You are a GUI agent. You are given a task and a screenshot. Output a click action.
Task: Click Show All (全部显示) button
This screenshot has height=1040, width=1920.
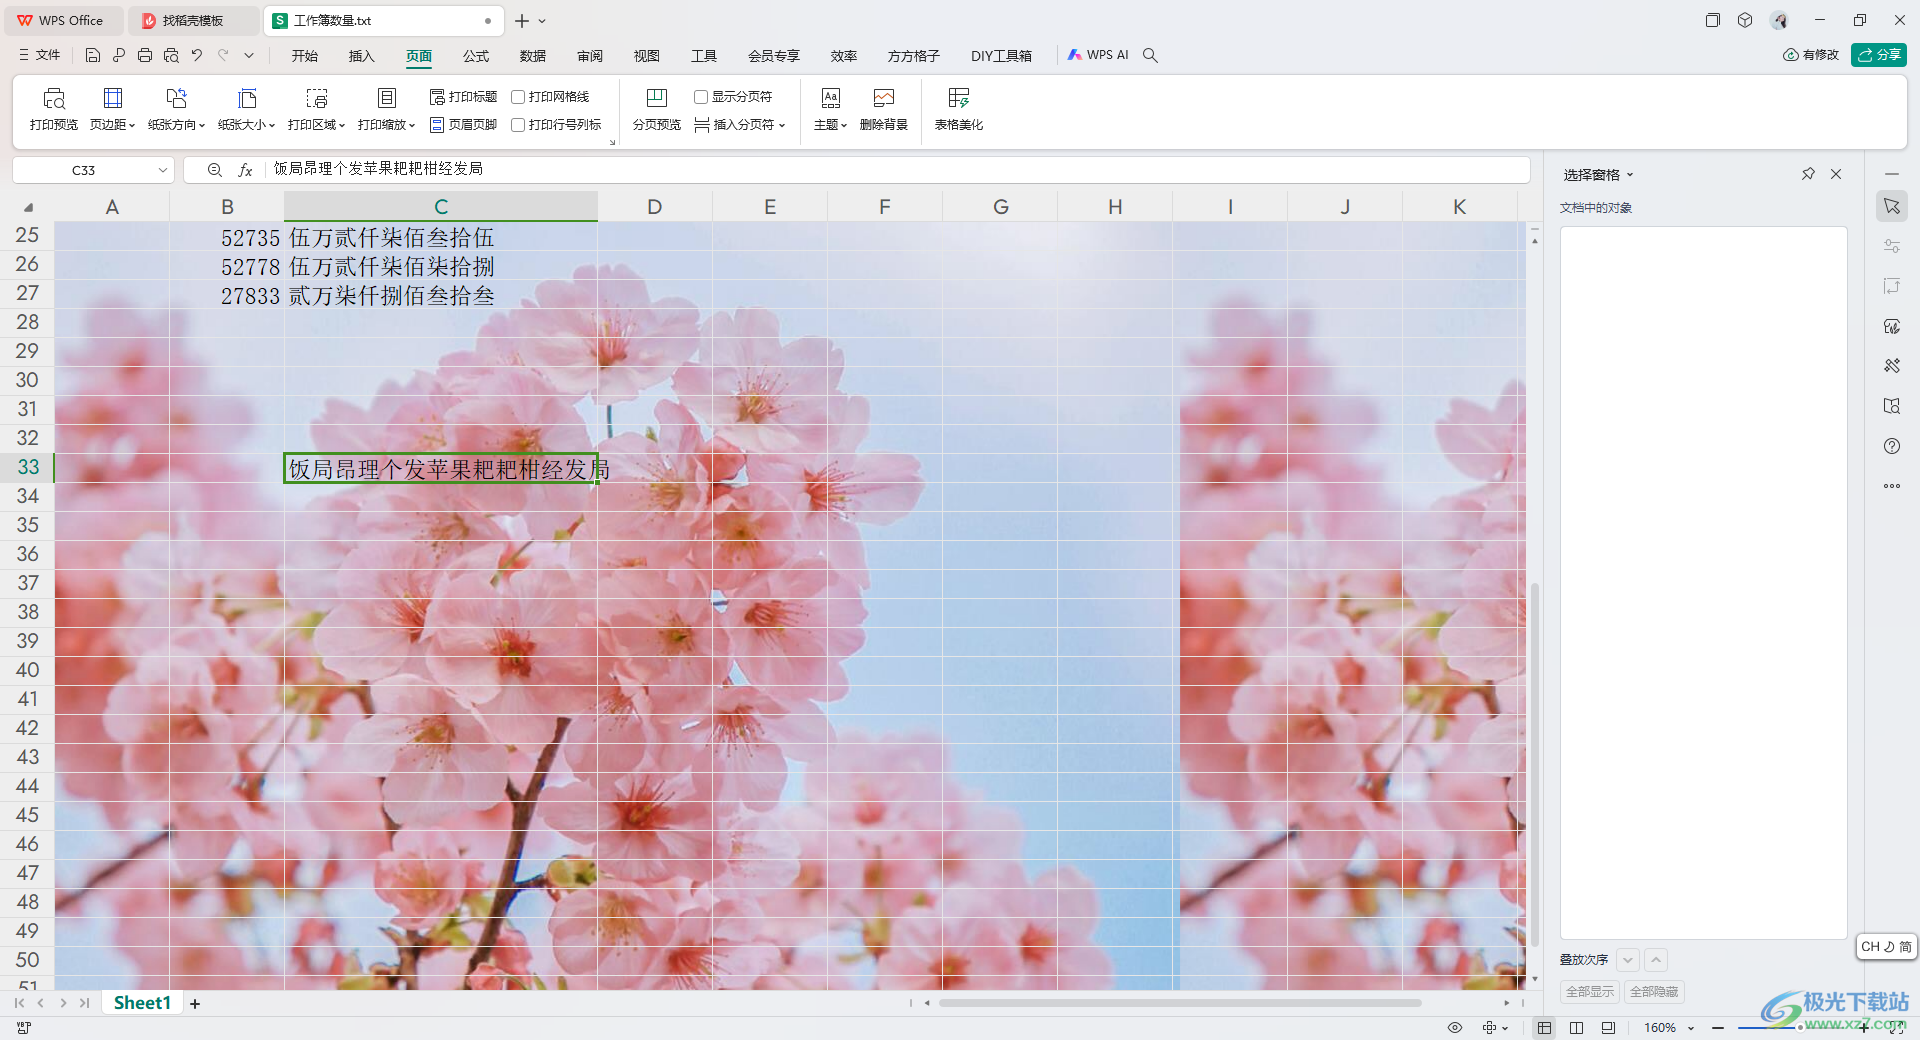click(x=1589, y=992)
